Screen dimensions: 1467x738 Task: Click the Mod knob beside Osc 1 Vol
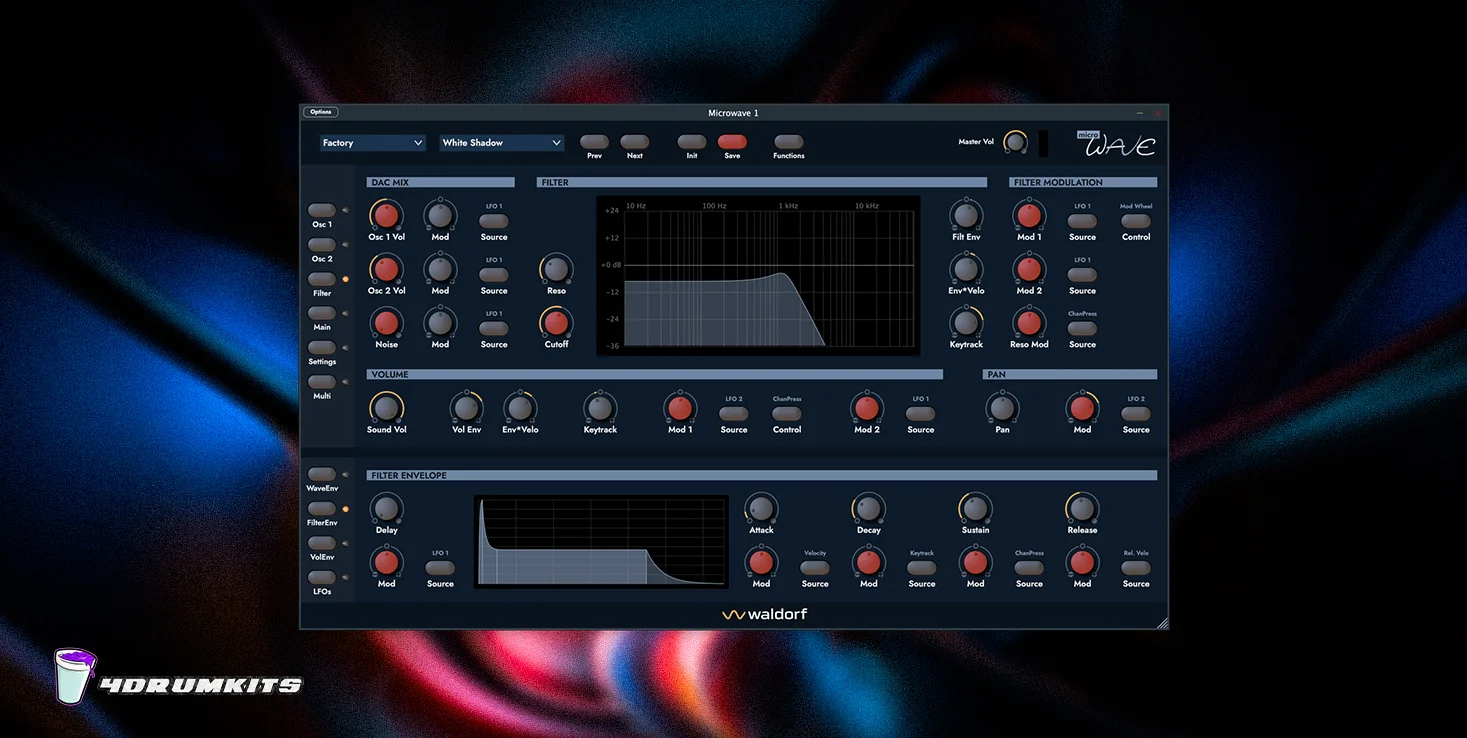click(x=440, y=215)
